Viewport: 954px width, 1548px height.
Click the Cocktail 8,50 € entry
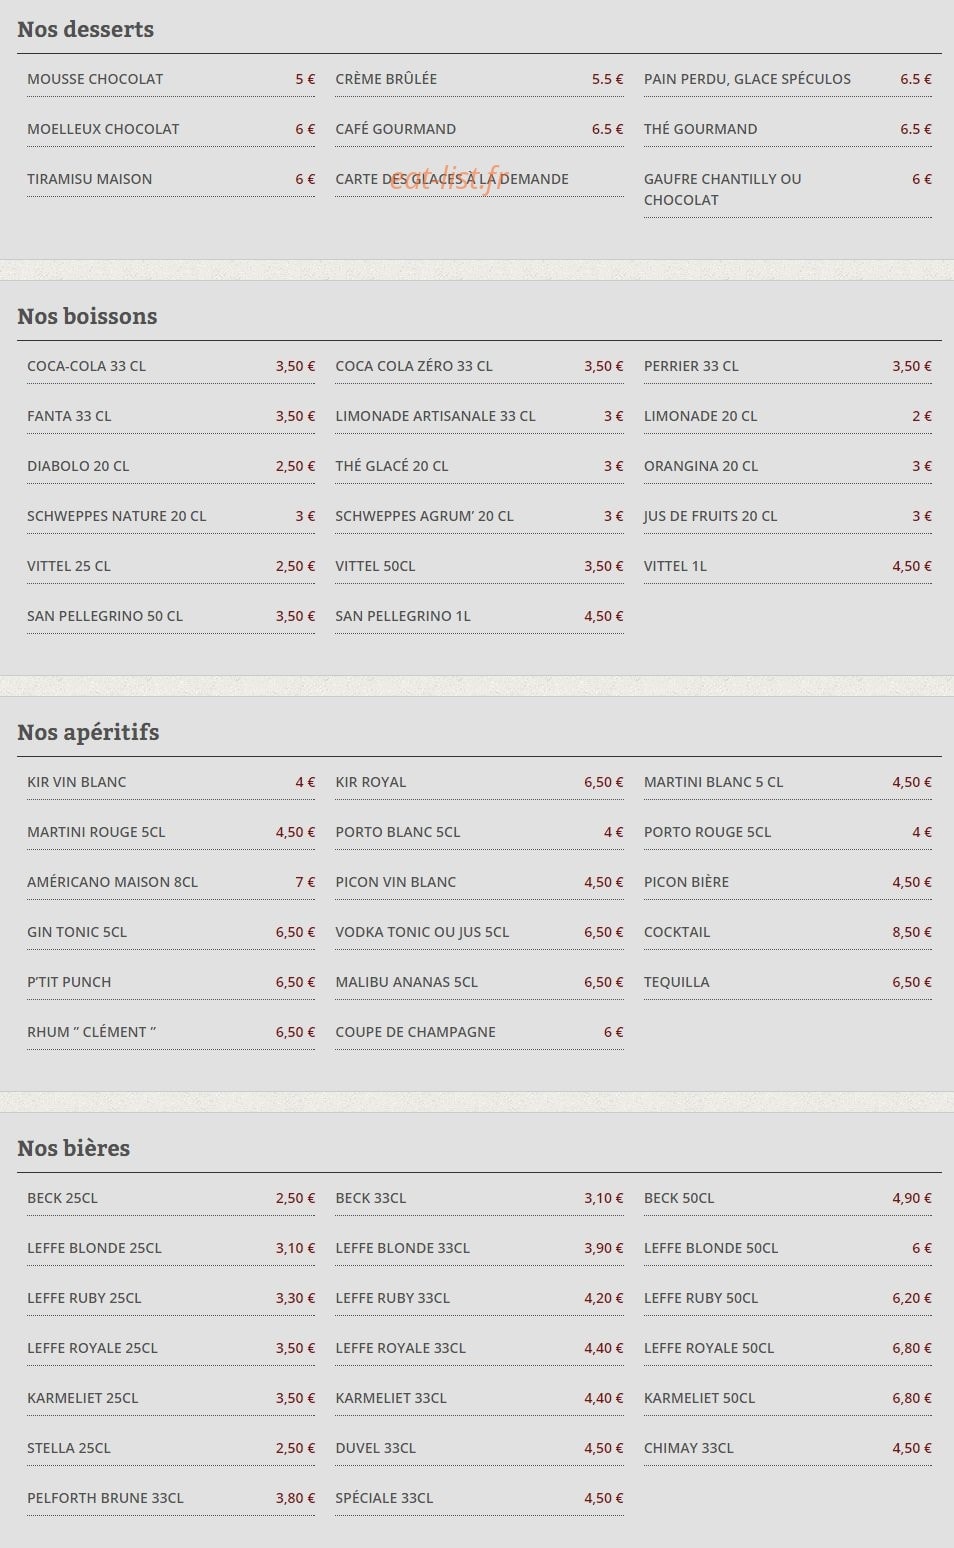[x=788, y=932]
